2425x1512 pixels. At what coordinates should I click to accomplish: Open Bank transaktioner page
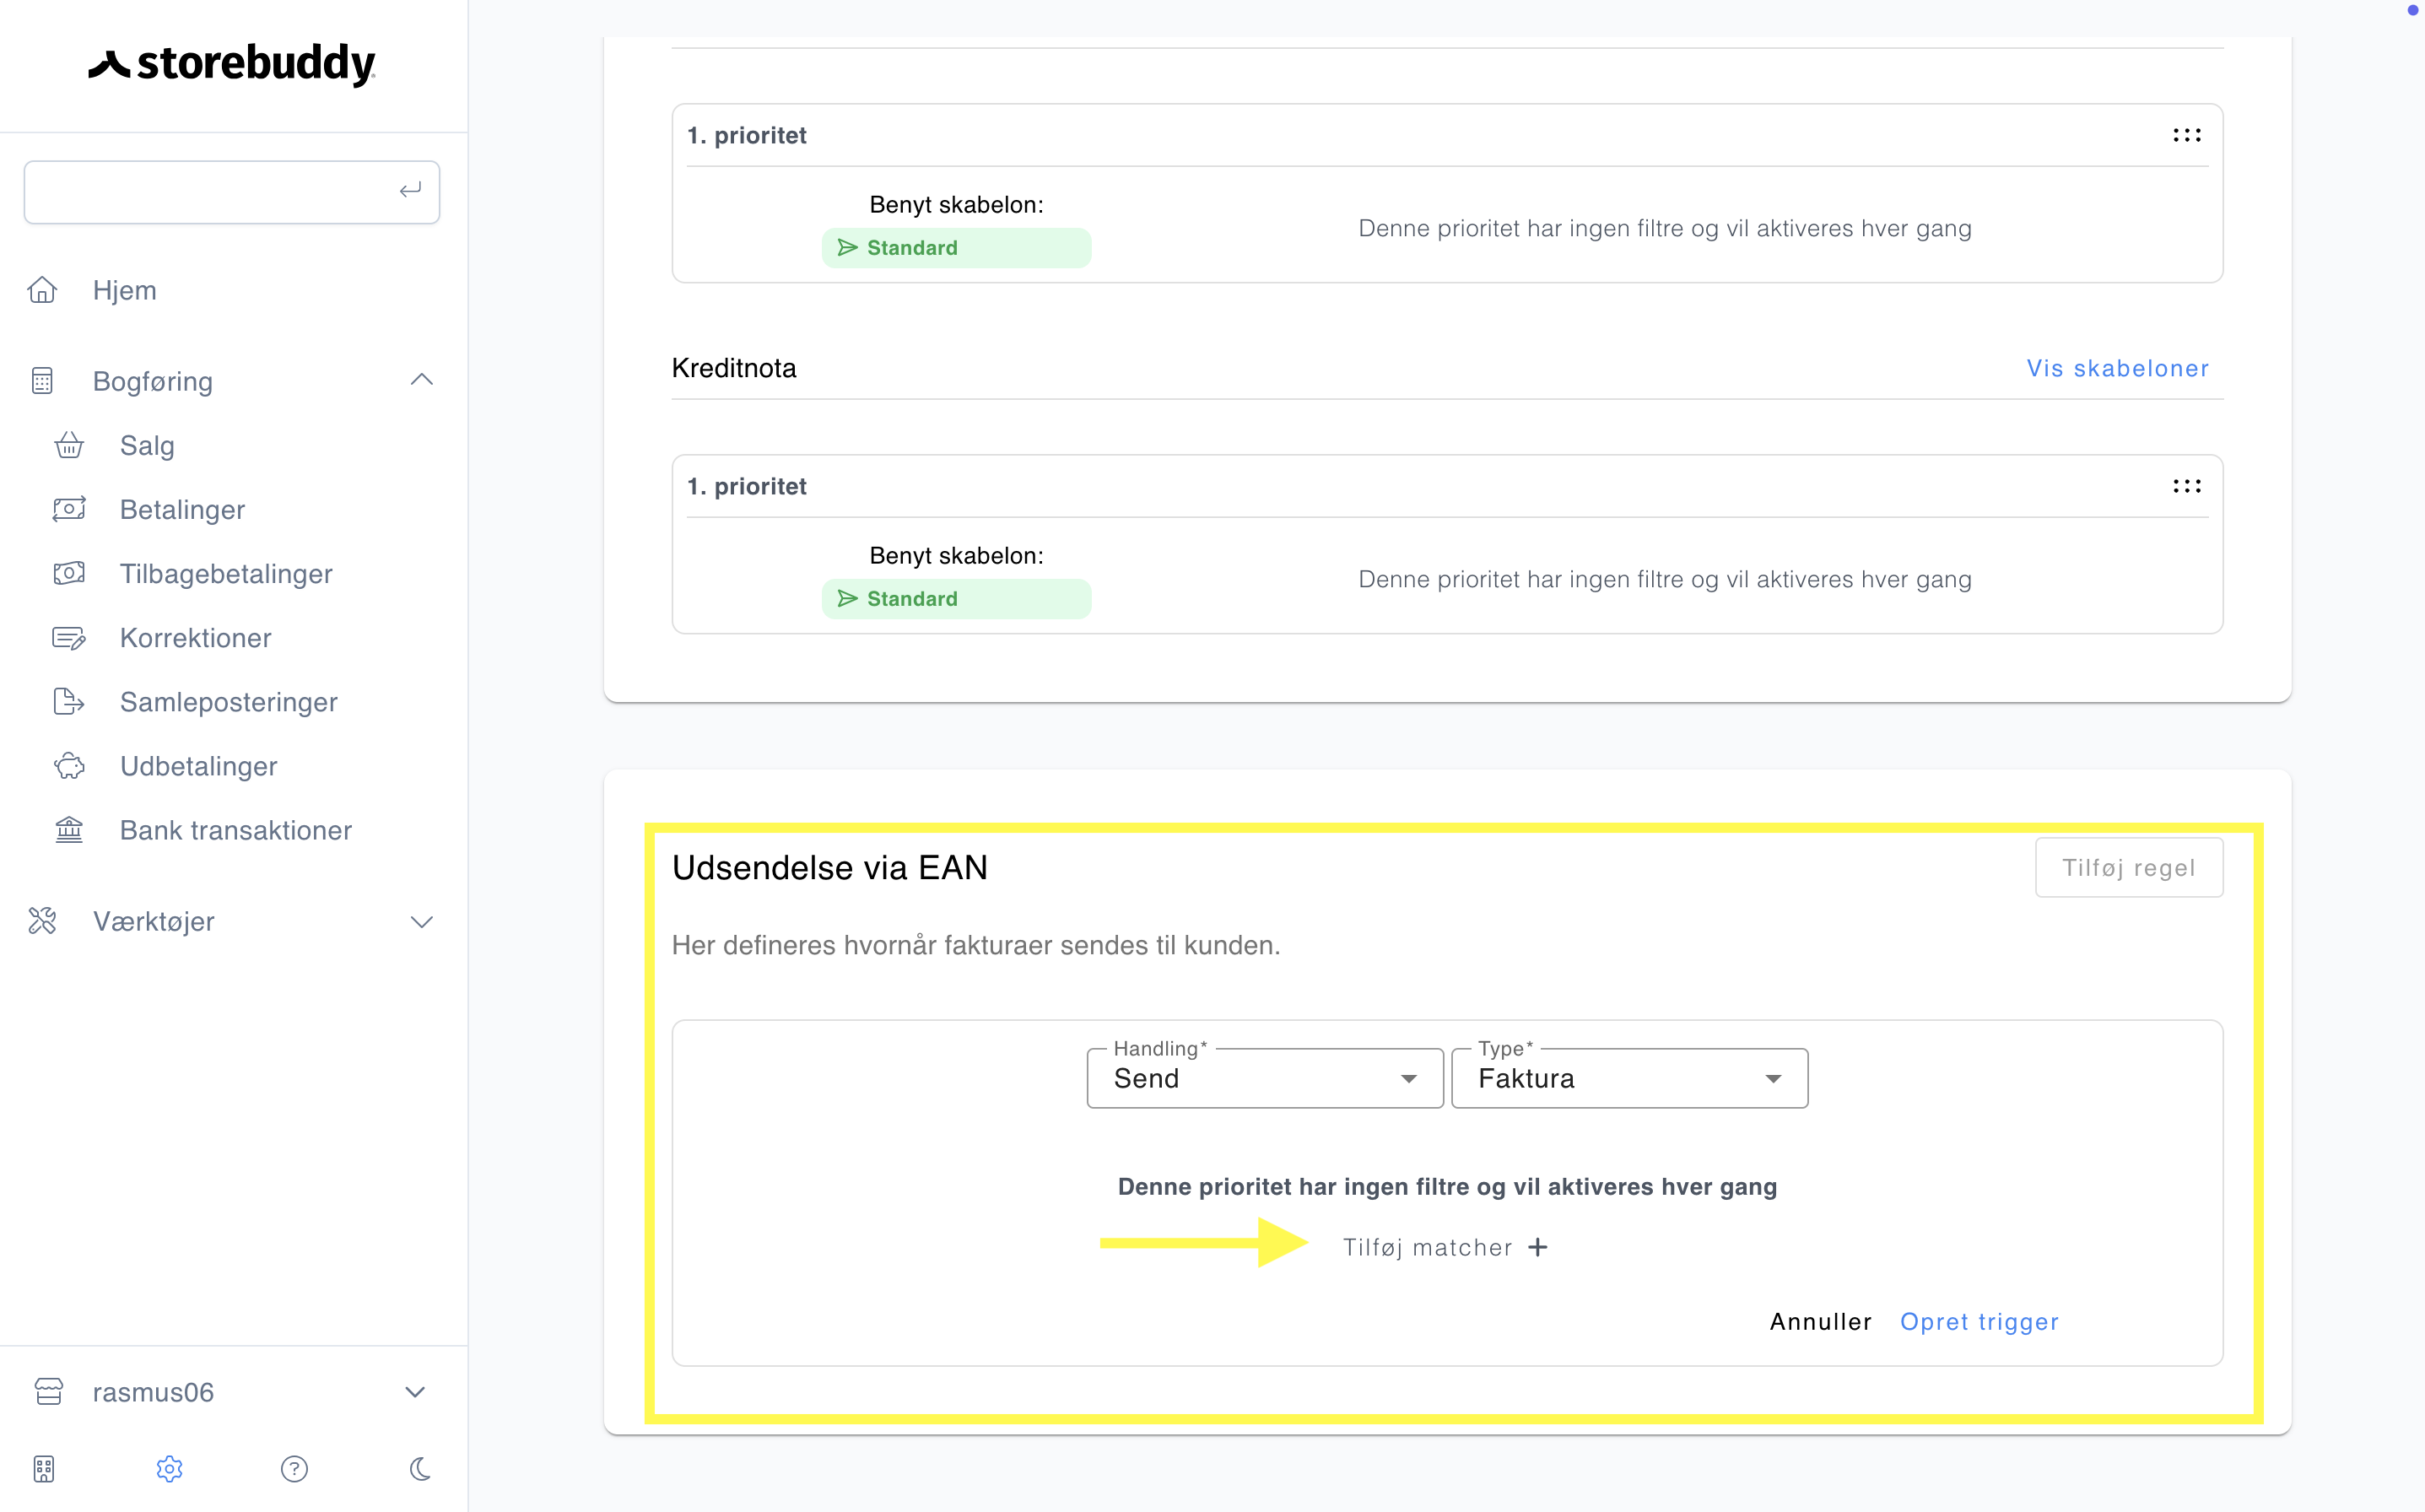coord(235,829)
